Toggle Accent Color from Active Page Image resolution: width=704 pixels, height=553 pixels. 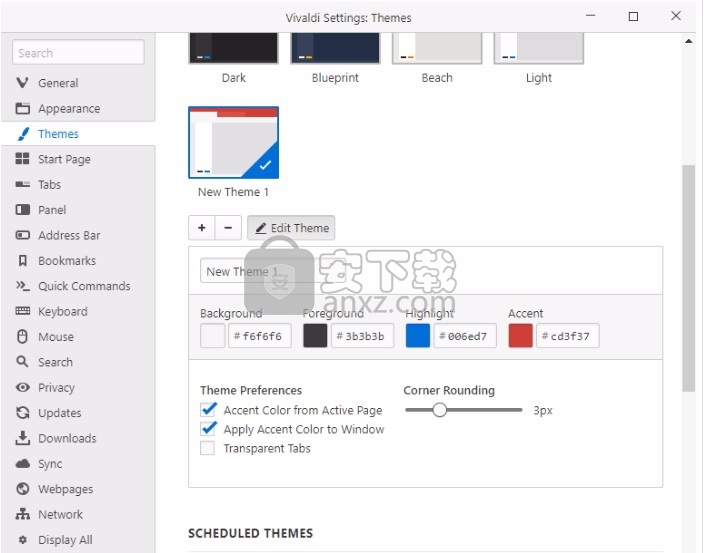click(208, 410)
